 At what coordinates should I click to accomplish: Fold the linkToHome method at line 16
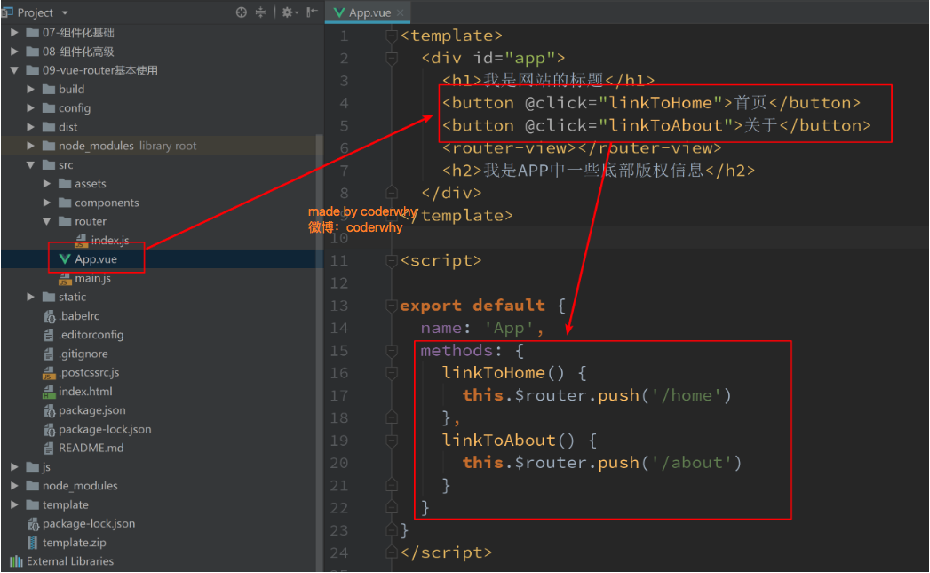tap(391, 373)
